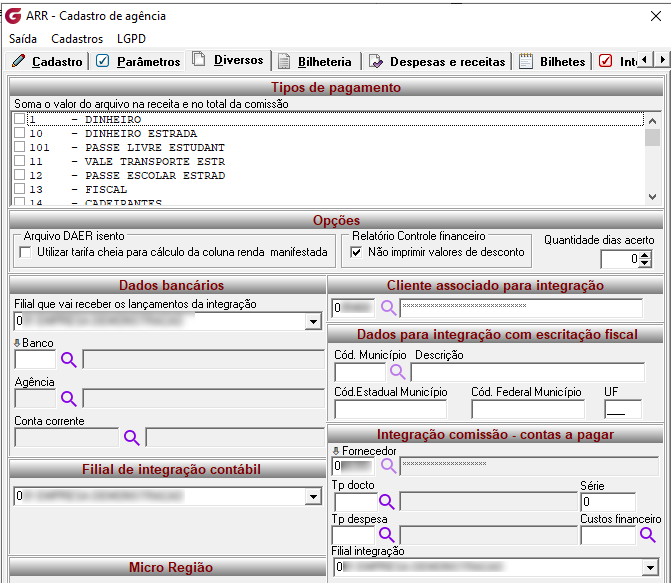
Task: Look up Cód. Município magnifier
Action: pos(398,372)
